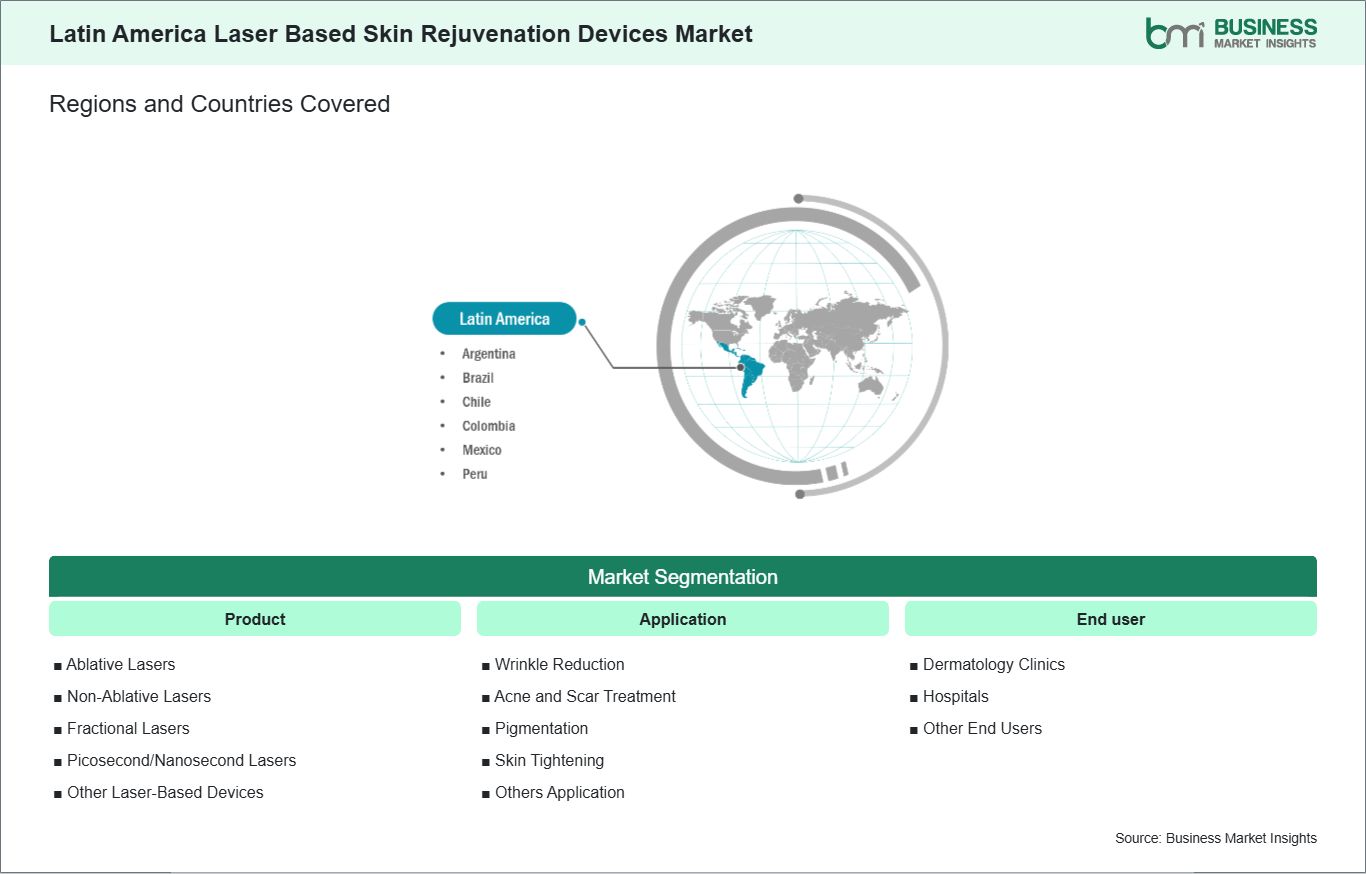Select the Application segment header
Screen dimensions: 1366x874
(683, 619)
